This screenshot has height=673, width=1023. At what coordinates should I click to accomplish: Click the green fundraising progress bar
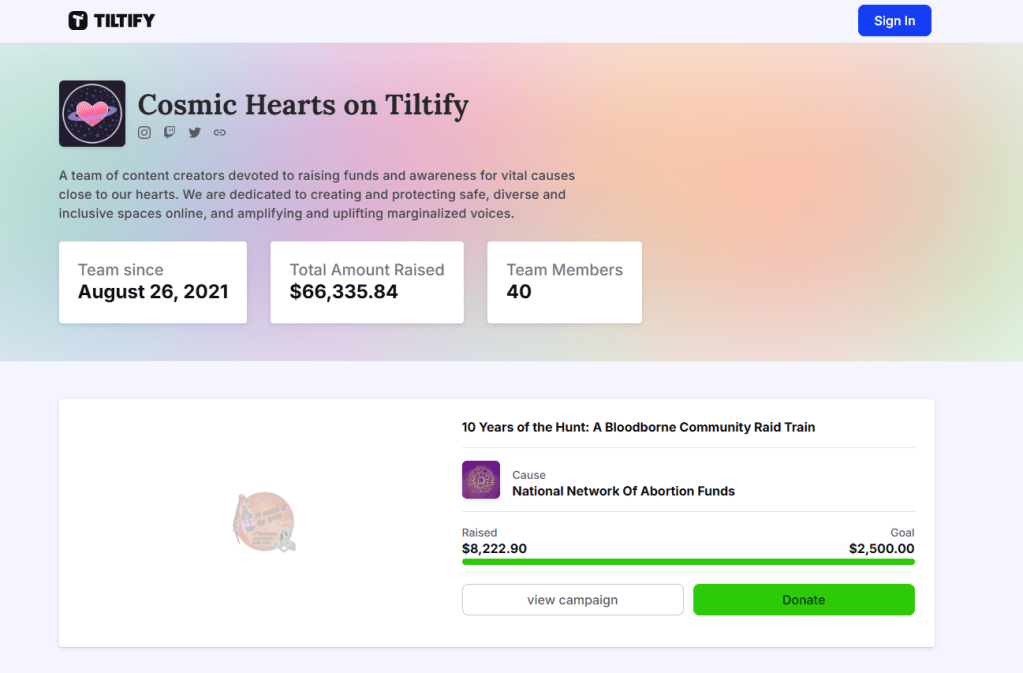688,562
